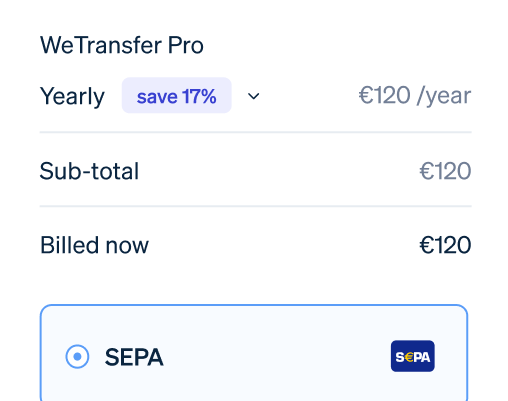508x401 pixels.
Task: Select the SEPA radio button
Action: (x=77, y=357)
